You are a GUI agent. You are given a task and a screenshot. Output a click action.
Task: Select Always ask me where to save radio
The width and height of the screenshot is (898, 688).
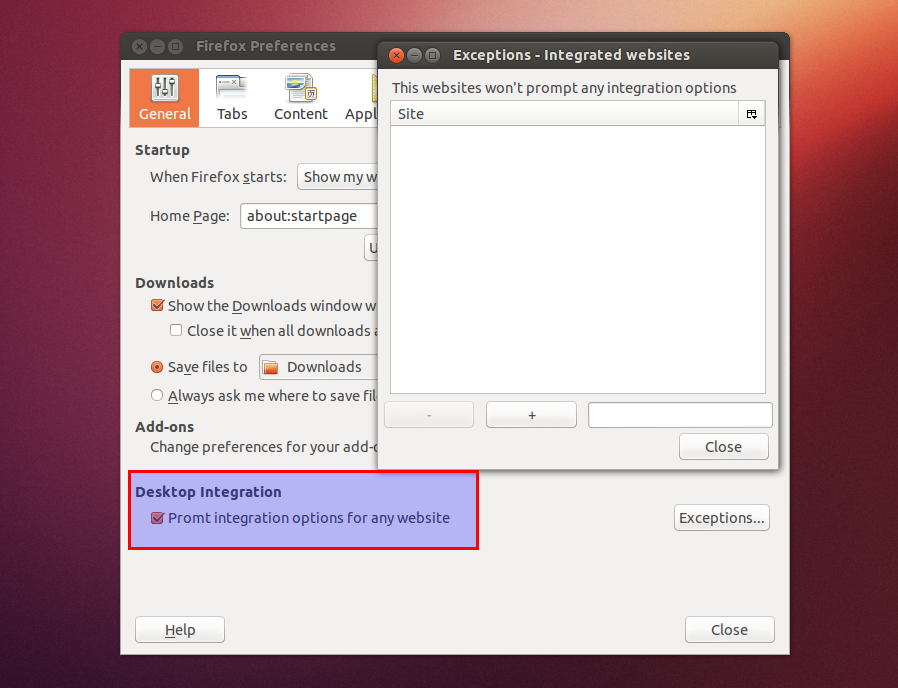coord(157,395)
